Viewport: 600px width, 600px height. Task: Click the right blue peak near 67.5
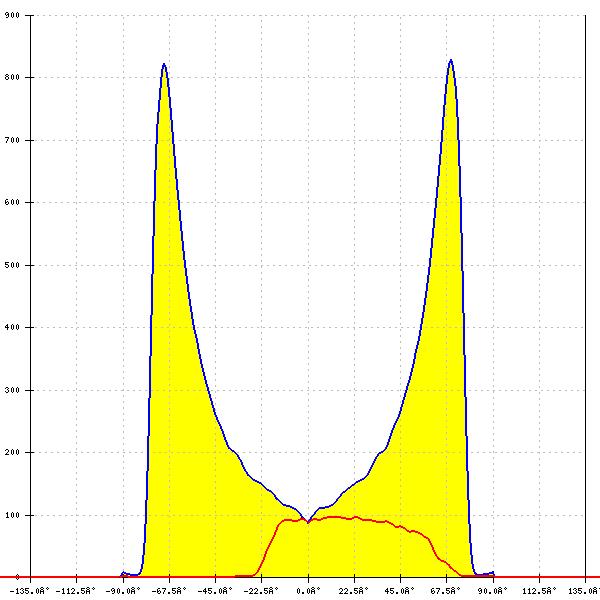tap(451, 60)
